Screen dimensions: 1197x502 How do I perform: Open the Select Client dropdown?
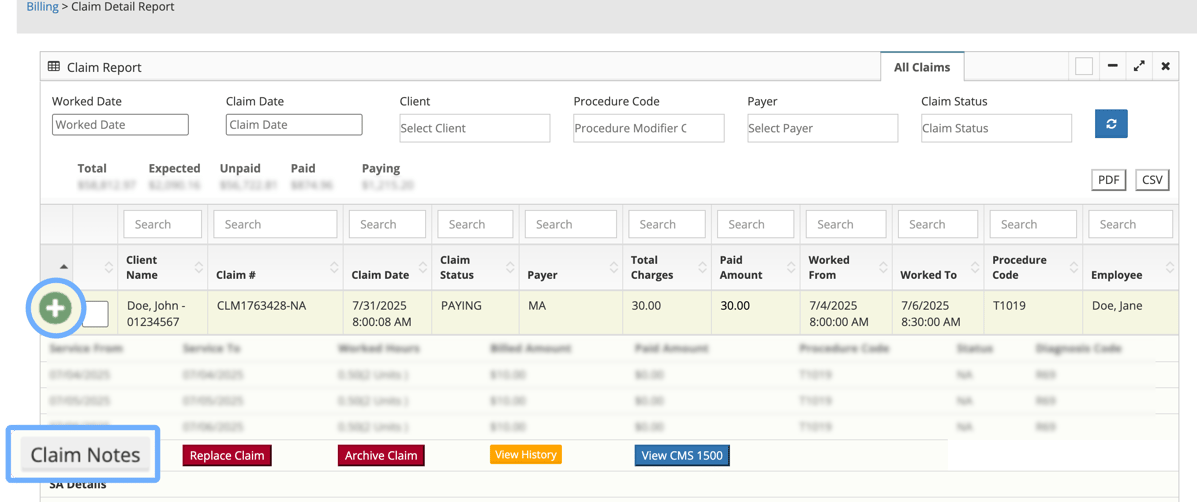pos(475,128)
